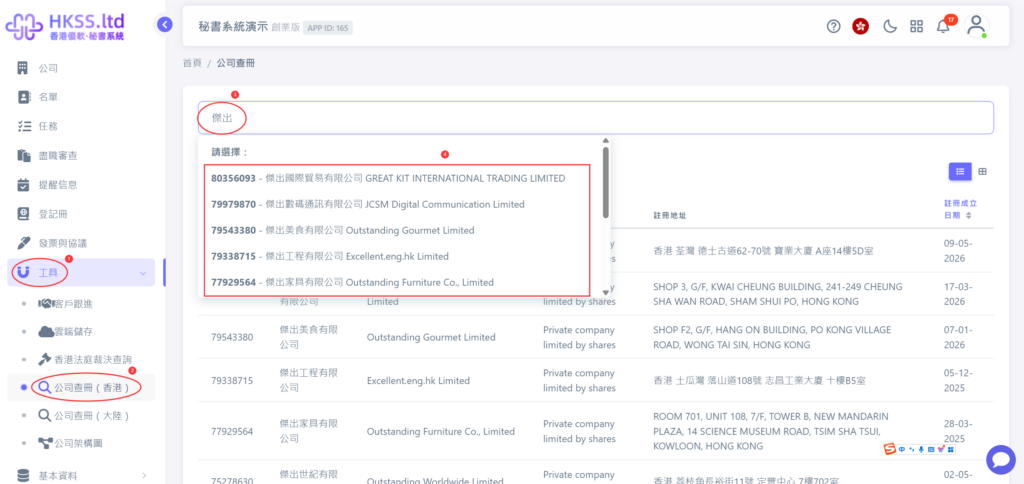
Task: Switch to grid view layout
Action: click(x=982, y=171)
